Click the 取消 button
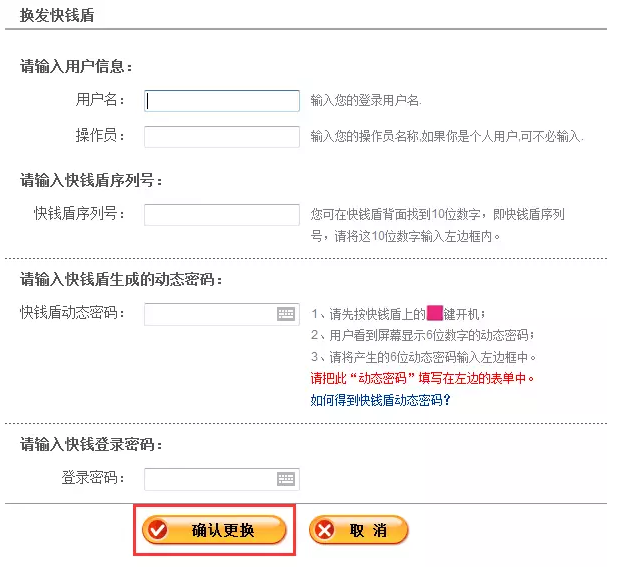Viewport: 618px width, 567px height. tap(359, 530)
